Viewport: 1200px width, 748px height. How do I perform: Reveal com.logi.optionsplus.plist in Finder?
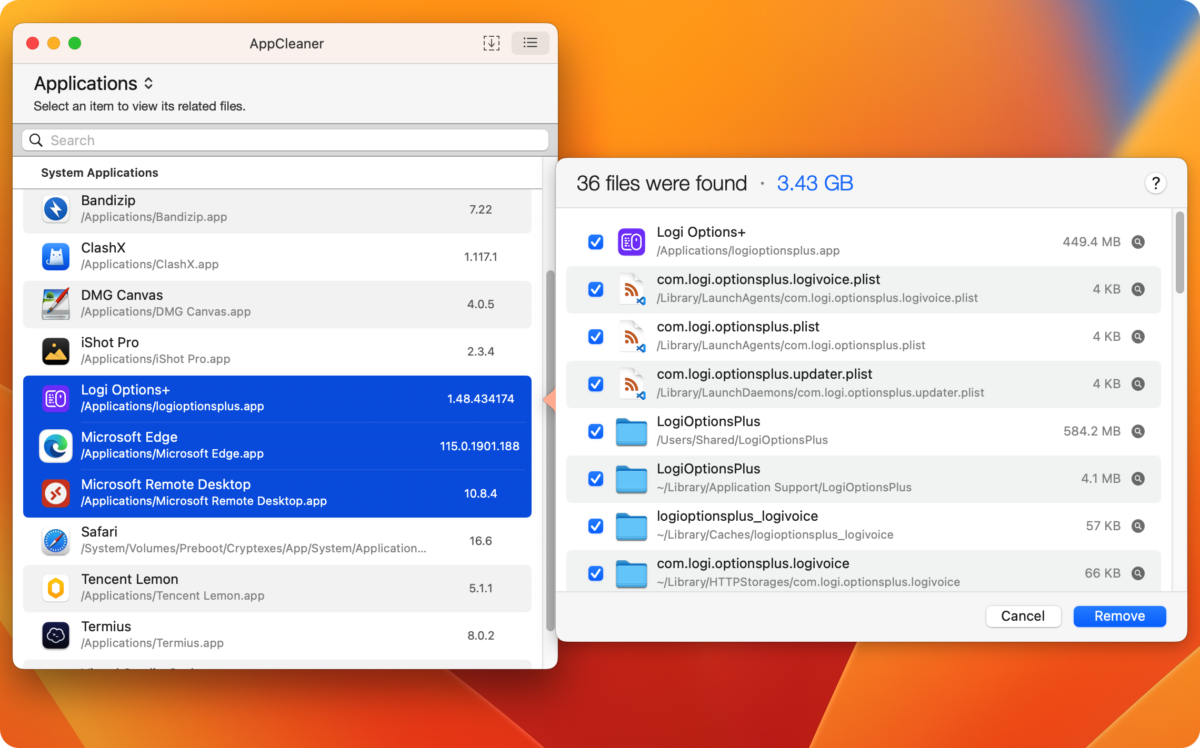pyautogui.click(x=1138, y=337)
